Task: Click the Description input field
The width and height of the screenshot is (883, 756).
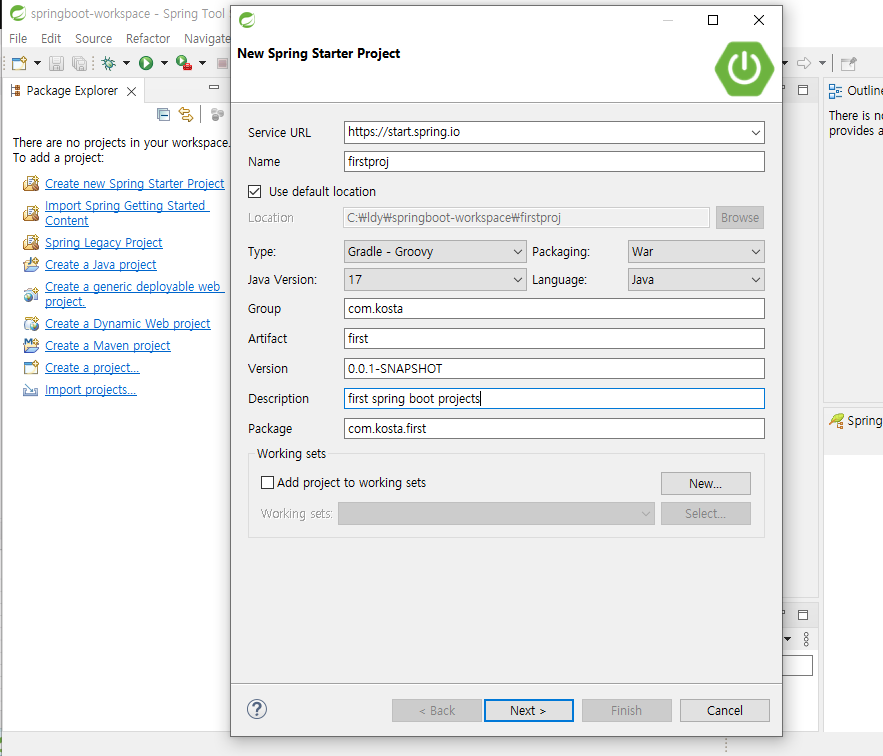Action: 554,399
